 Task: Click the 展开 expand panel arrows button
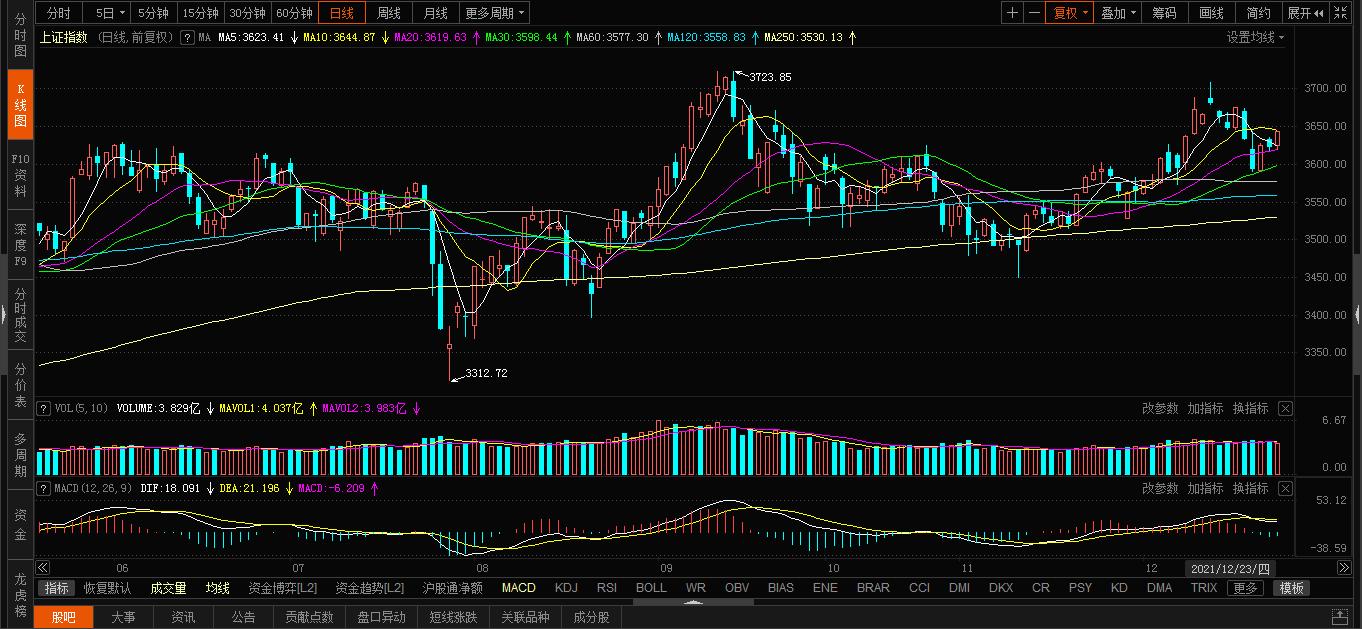click(1306, 13)
